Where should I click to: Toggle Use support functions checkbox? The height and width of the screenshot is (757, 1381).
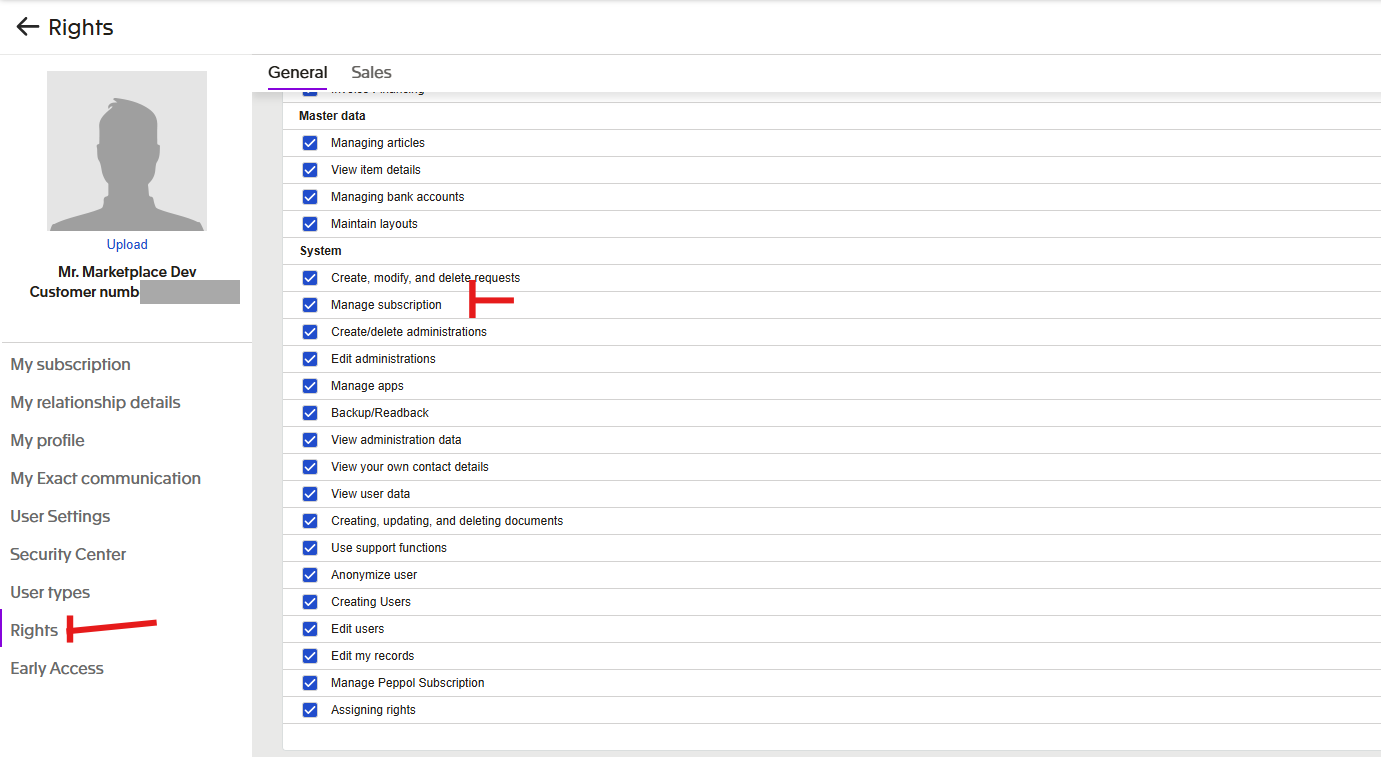point(310,548)
